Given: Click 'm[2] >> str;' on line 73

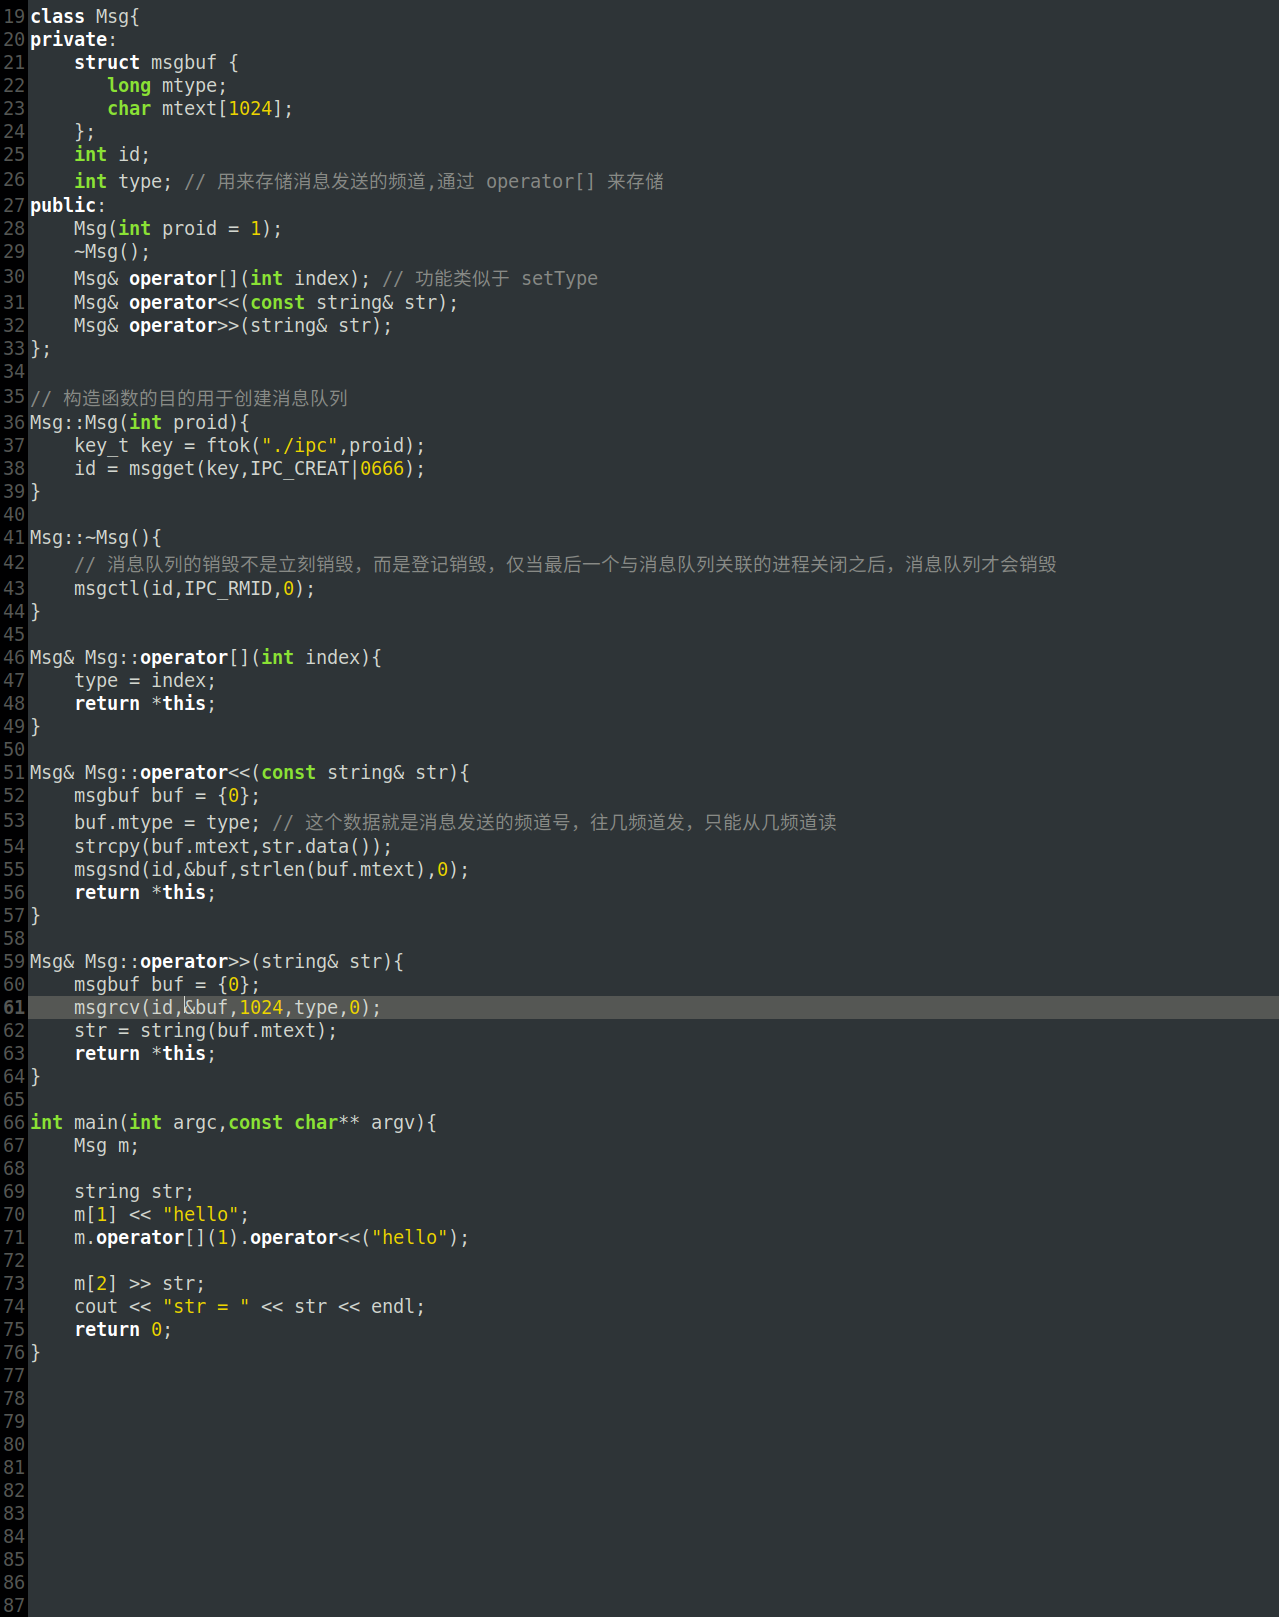Looking at the screenshot, I should tap(140, 1283).
